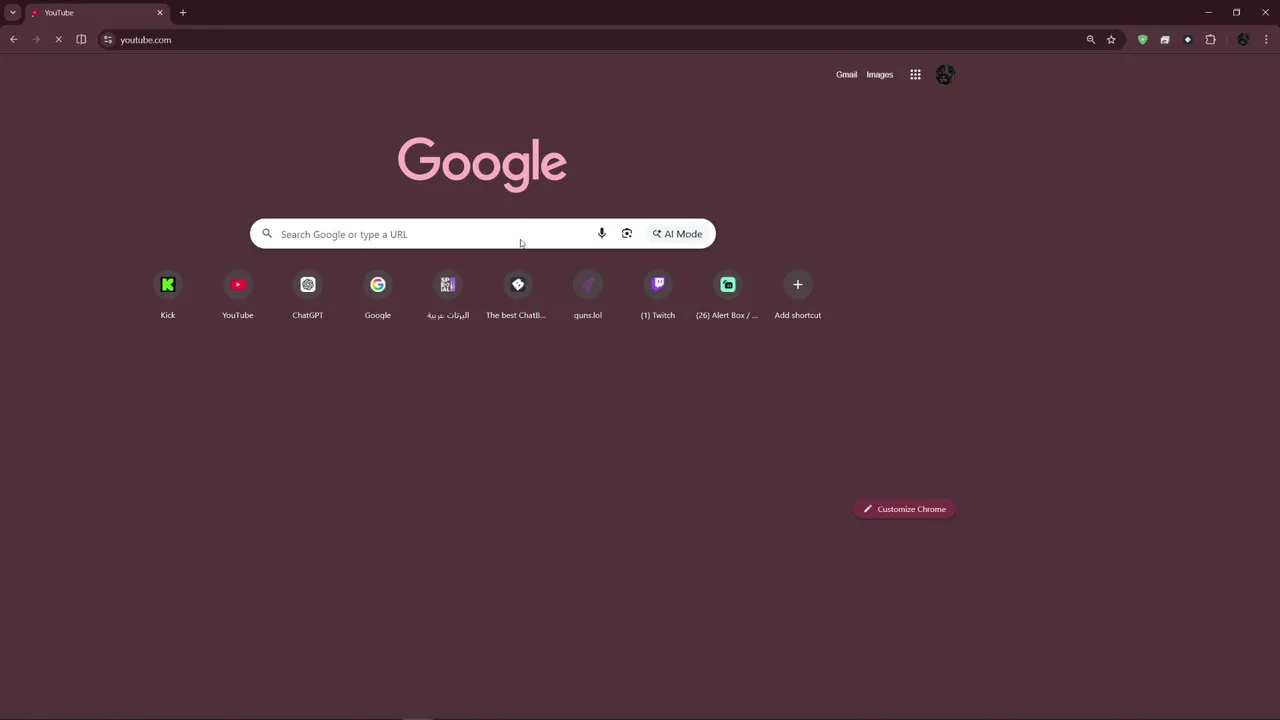Image resolution: width=1280 pixels, height=720 pixels.
Task: Expand the tab search dropdown
Action: point(12,13)
